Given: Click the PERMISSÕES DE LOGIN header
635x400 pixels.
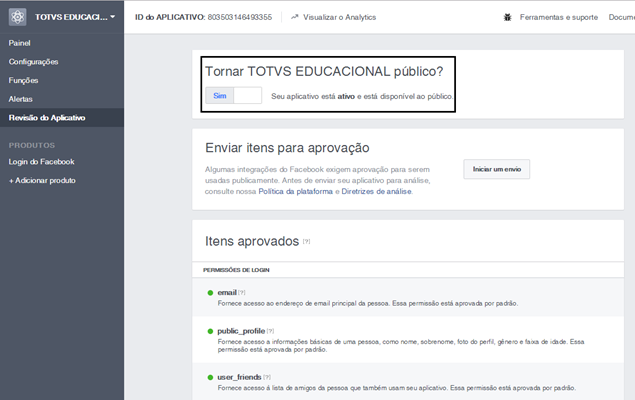Looking at the screenshot, I should (x=236, y=270).
